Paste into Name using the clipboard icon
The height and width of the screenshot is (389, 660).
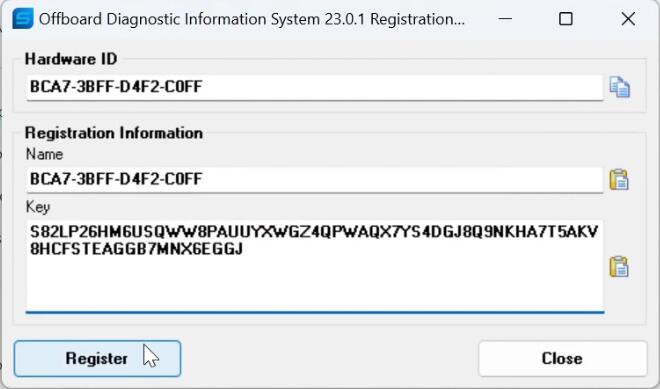click(619, 180)
